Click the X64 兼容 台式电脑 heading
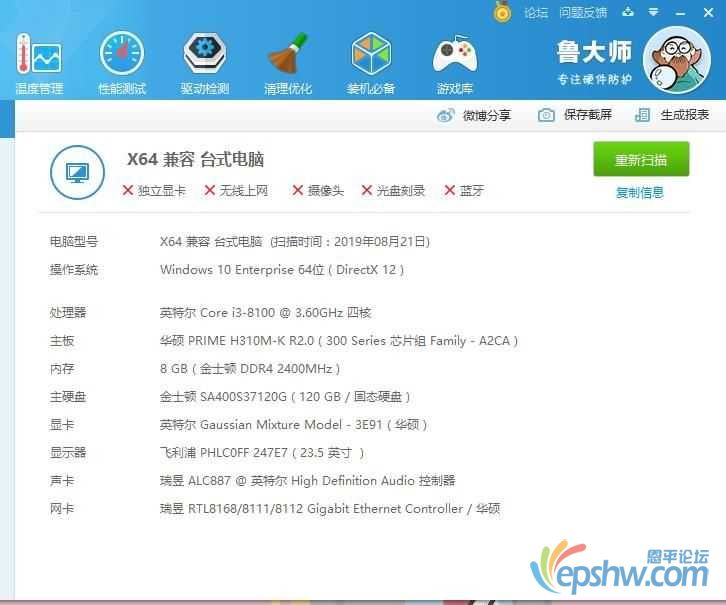 [x=196, y=159]
